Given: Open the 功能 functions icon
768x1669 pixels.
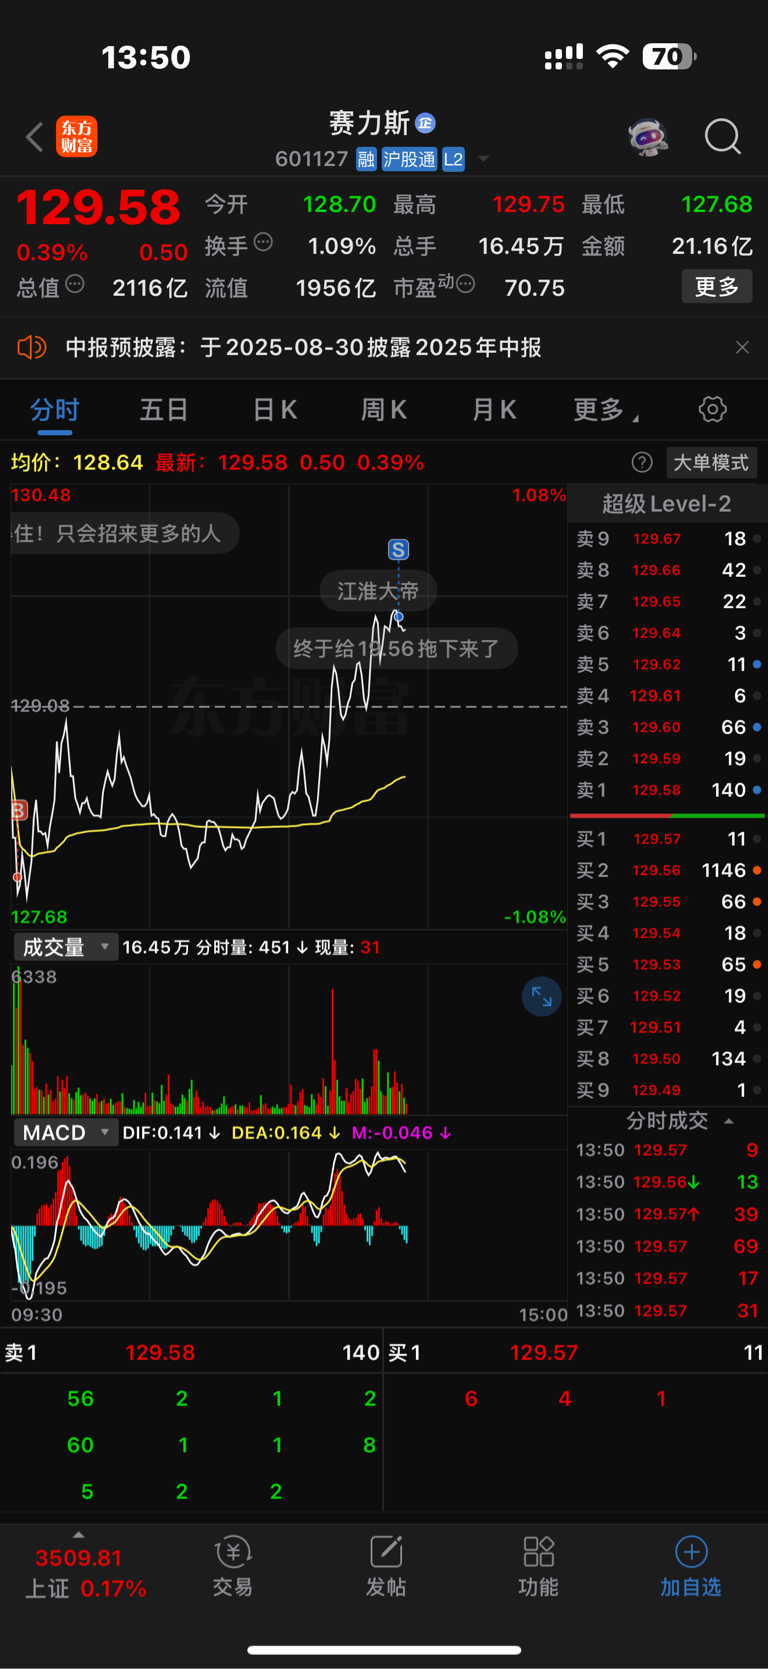Looking at the screenshot, I should pyautogui.click(x=538, y=1566).
